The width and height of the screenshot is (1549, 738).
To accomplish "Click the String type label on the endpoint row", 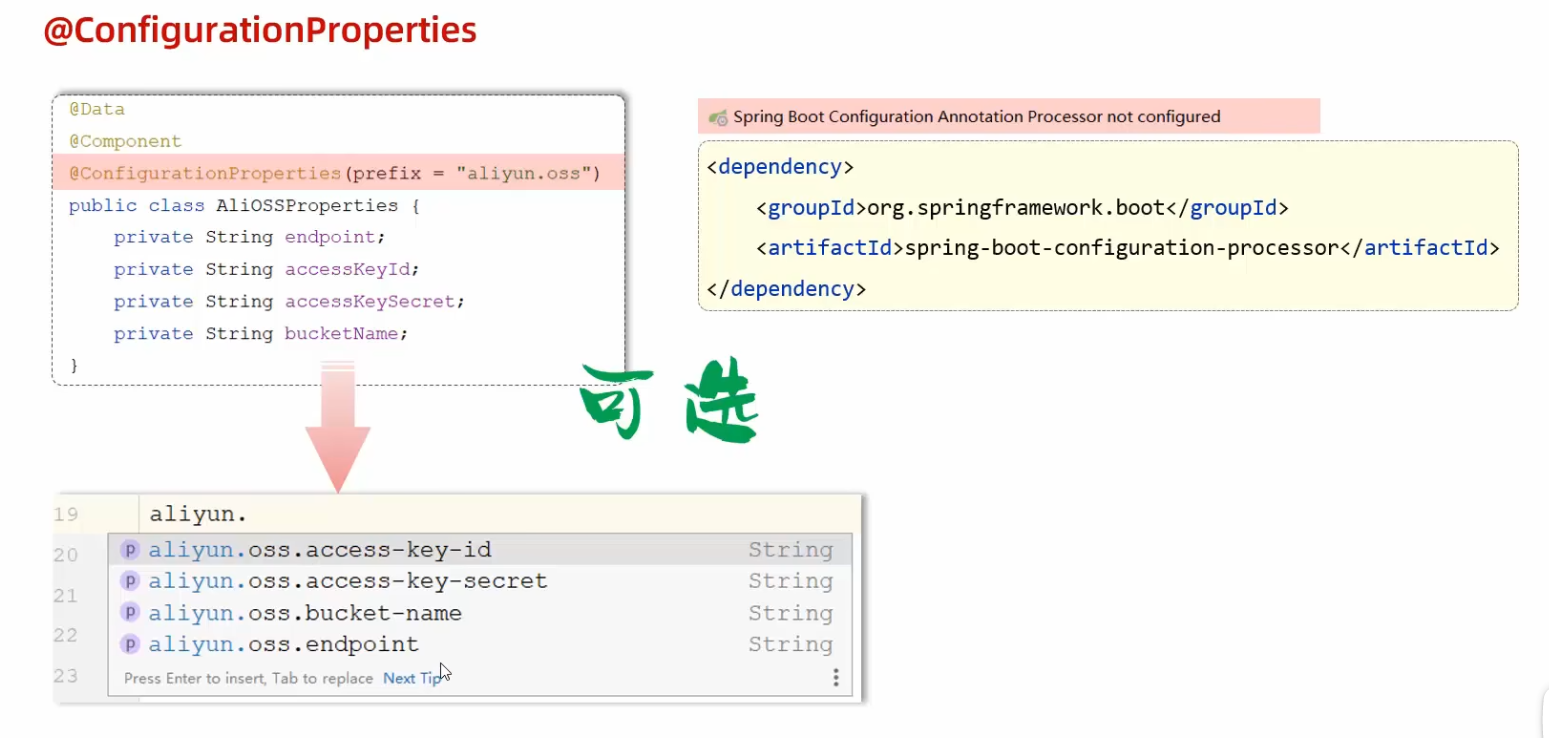I will (x=790, y=644).
